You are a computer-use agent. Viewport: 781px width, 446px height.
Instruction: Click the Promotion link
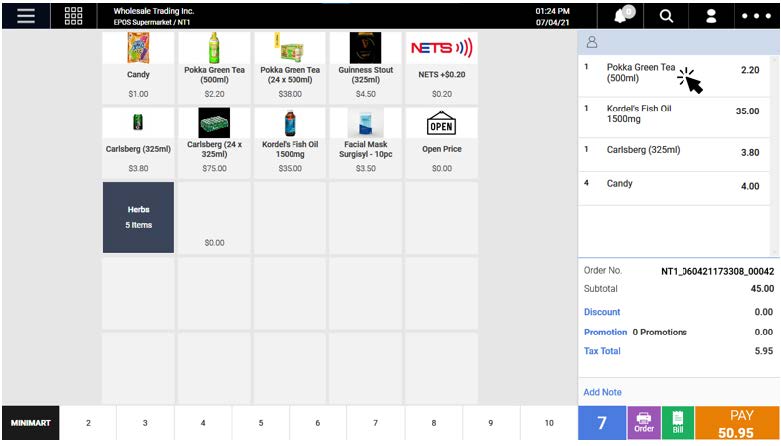click(x=605, y=332)
